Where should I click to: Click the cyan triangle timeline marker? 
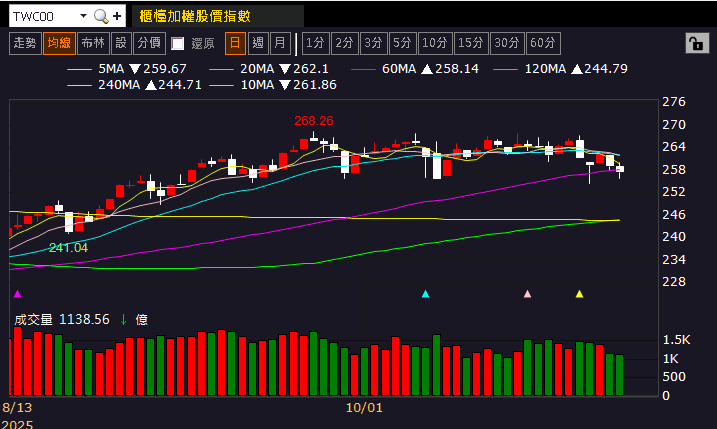point(425,294)
